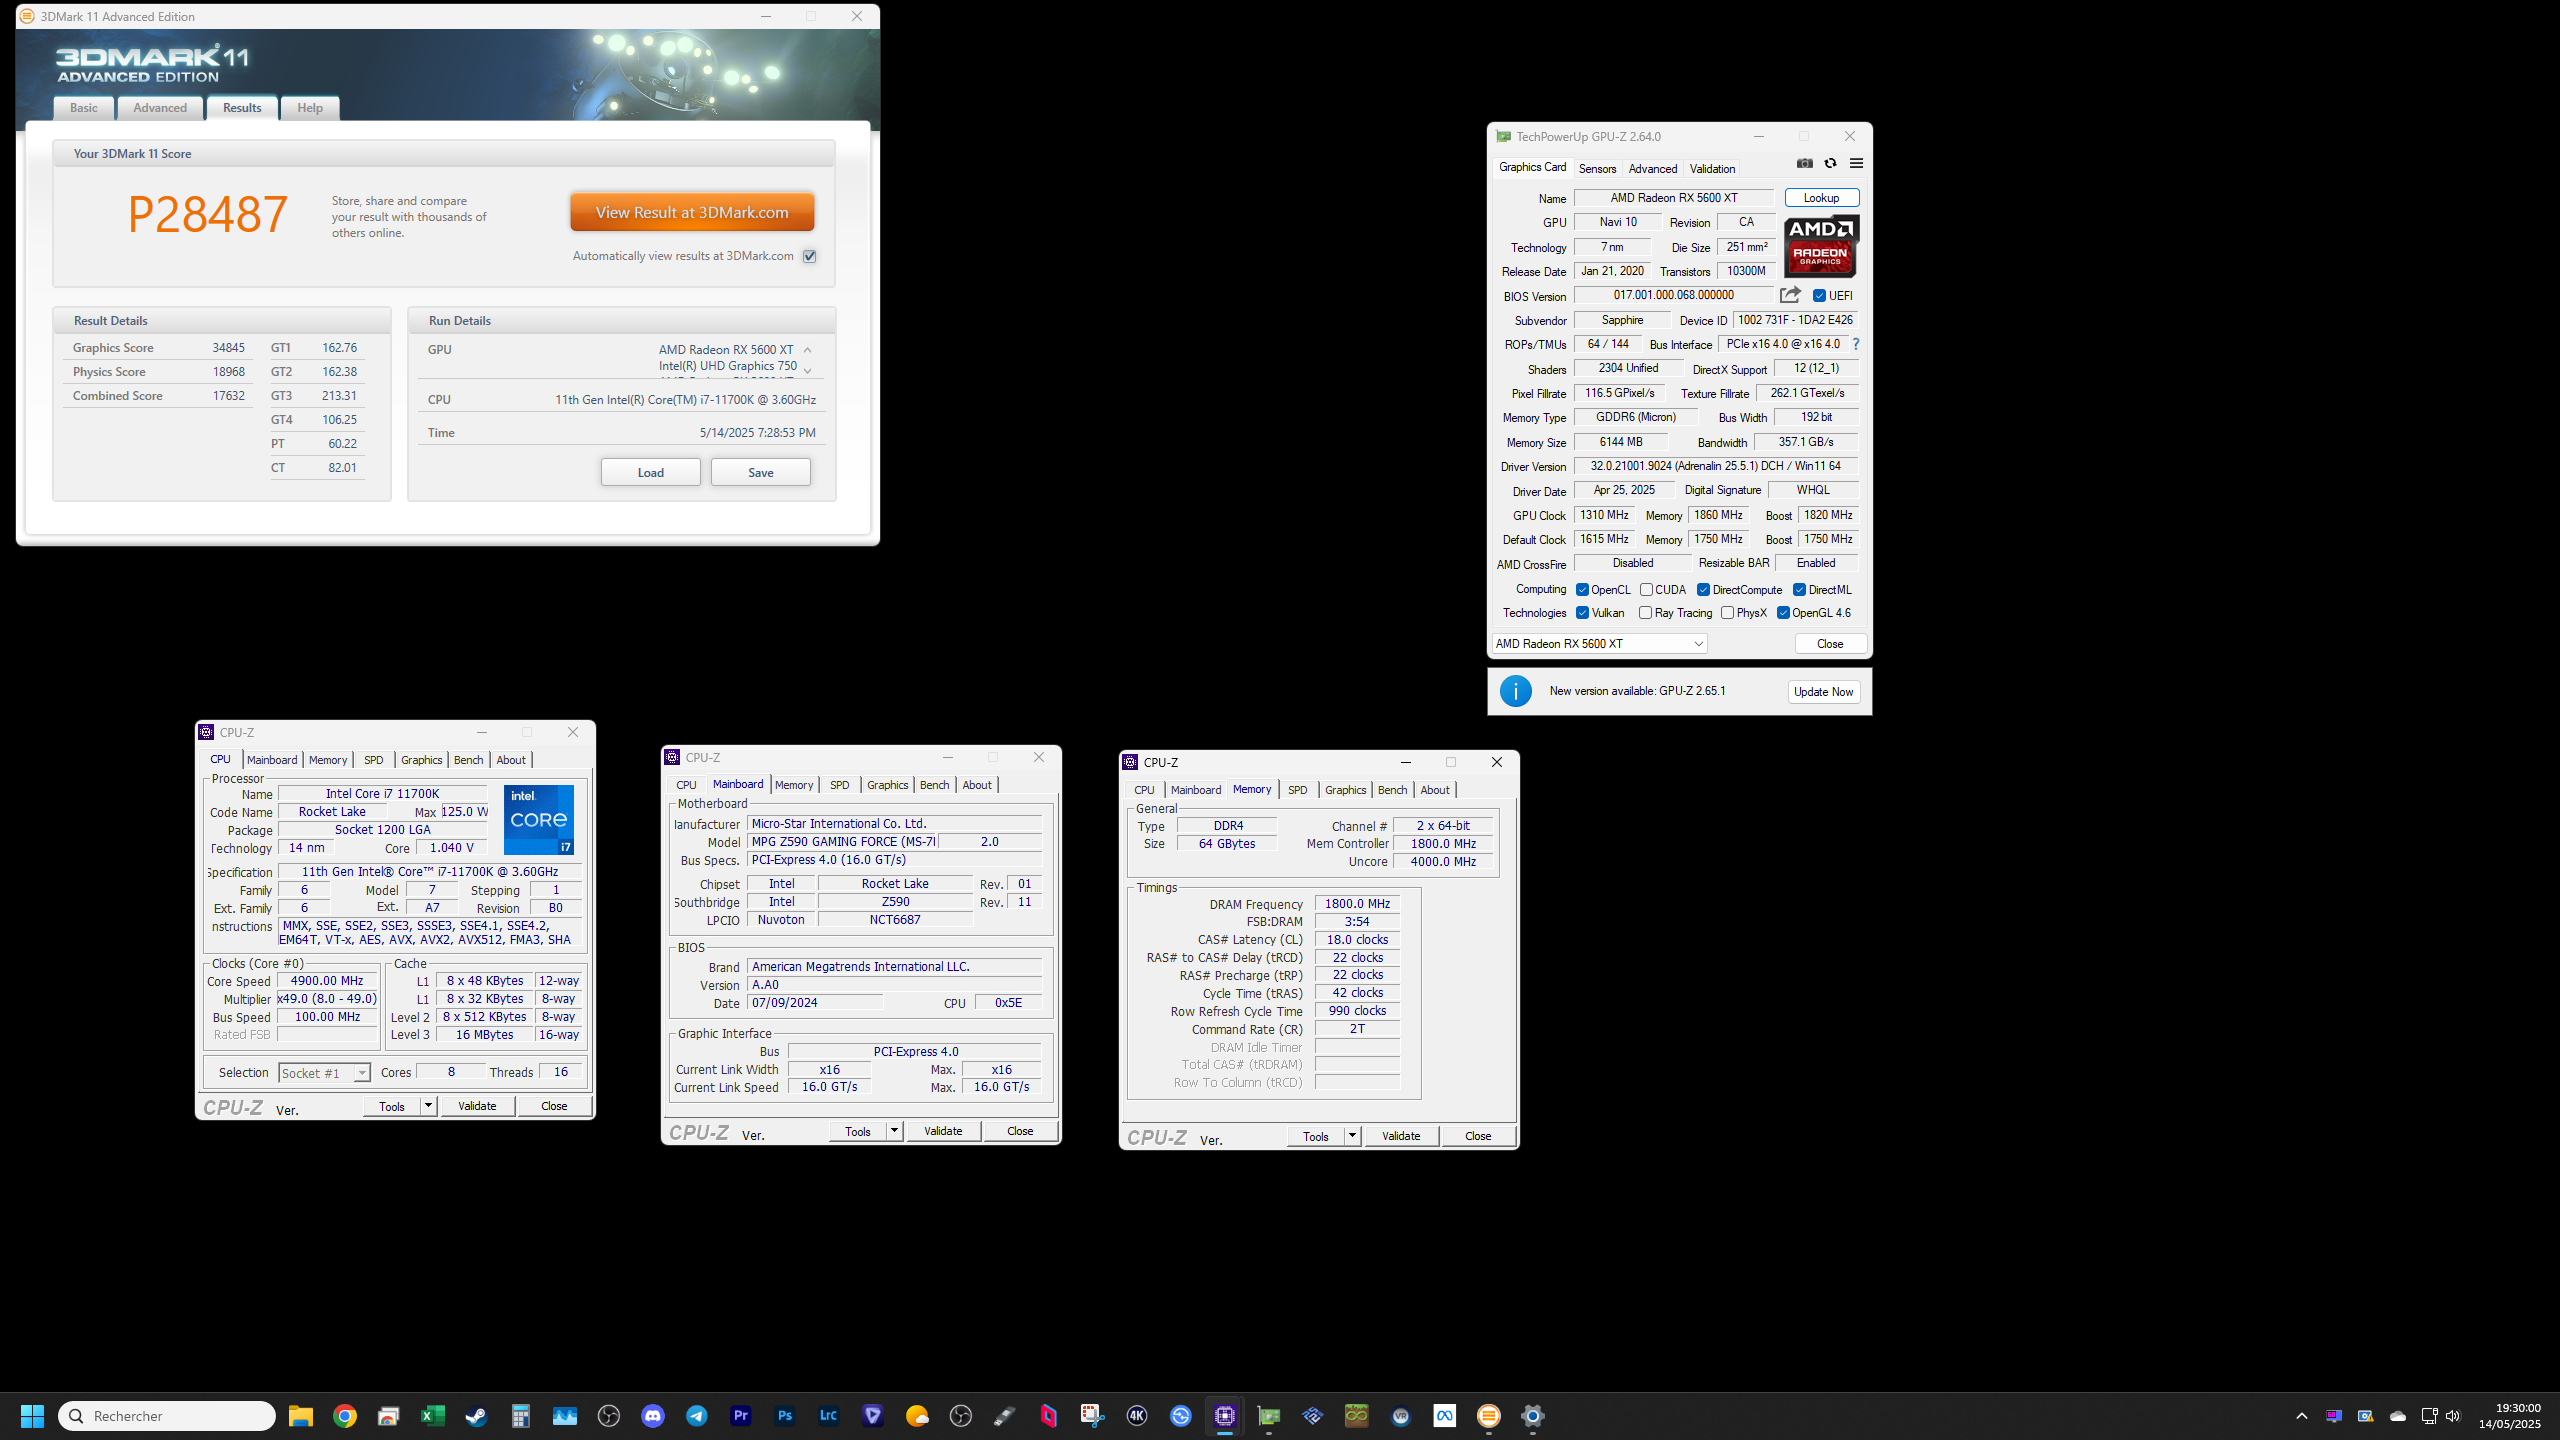
Task: Open the Validation tab in GPU-Z
Action: click(1712, 168)
